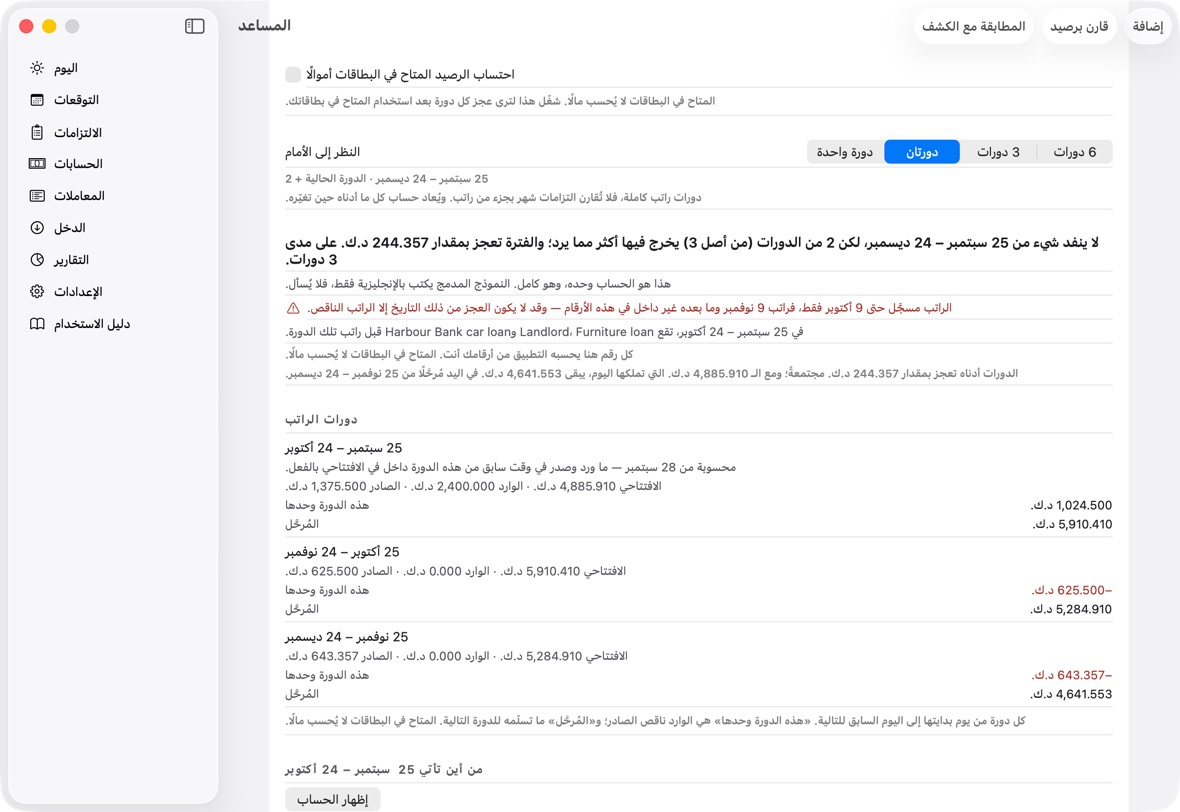Click the cycle heading 25 نوفمبر – 24 ديسمبر

click(347, 637)
